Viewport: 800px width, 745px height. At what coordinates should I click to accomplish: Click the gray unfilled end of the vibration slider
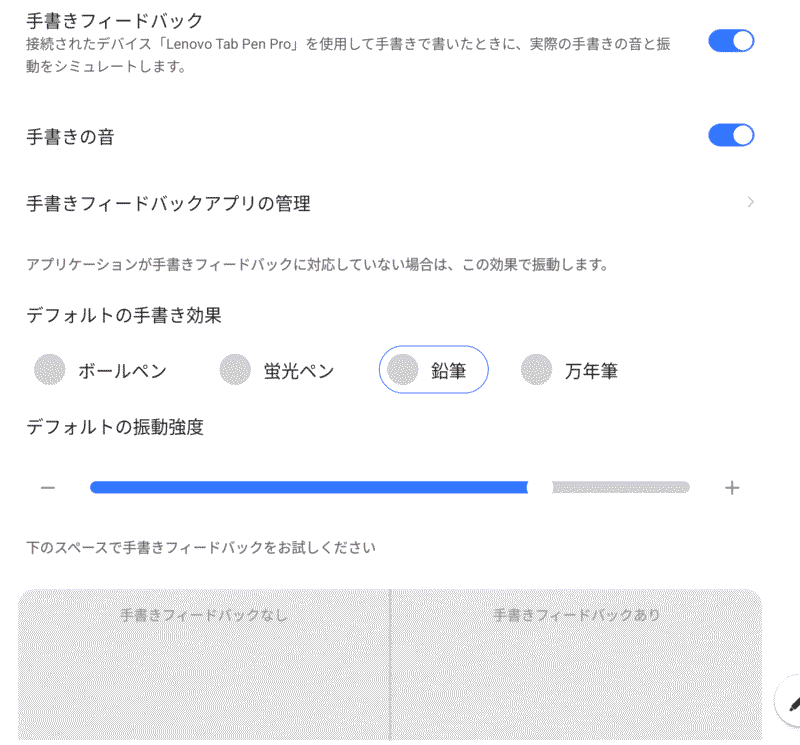click(621, 487)
